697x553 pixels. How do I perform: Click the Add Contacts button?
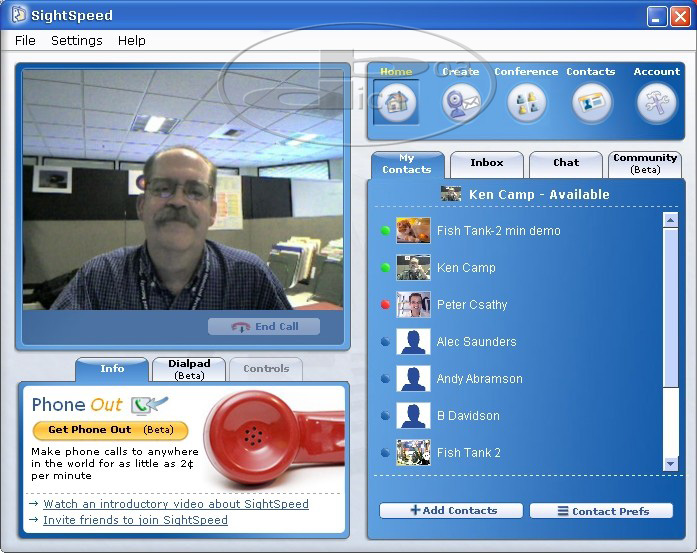tap(451, 511)
